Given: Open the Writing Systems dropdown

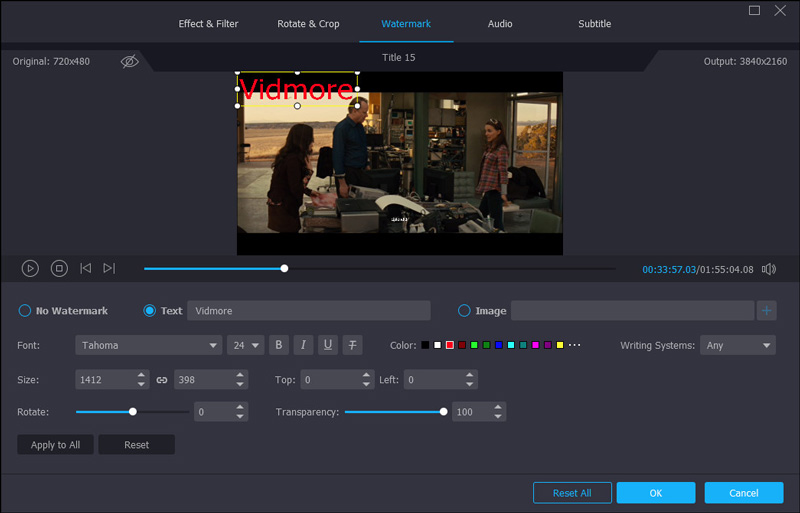Looking at the screenshot, I should (737, 345).
